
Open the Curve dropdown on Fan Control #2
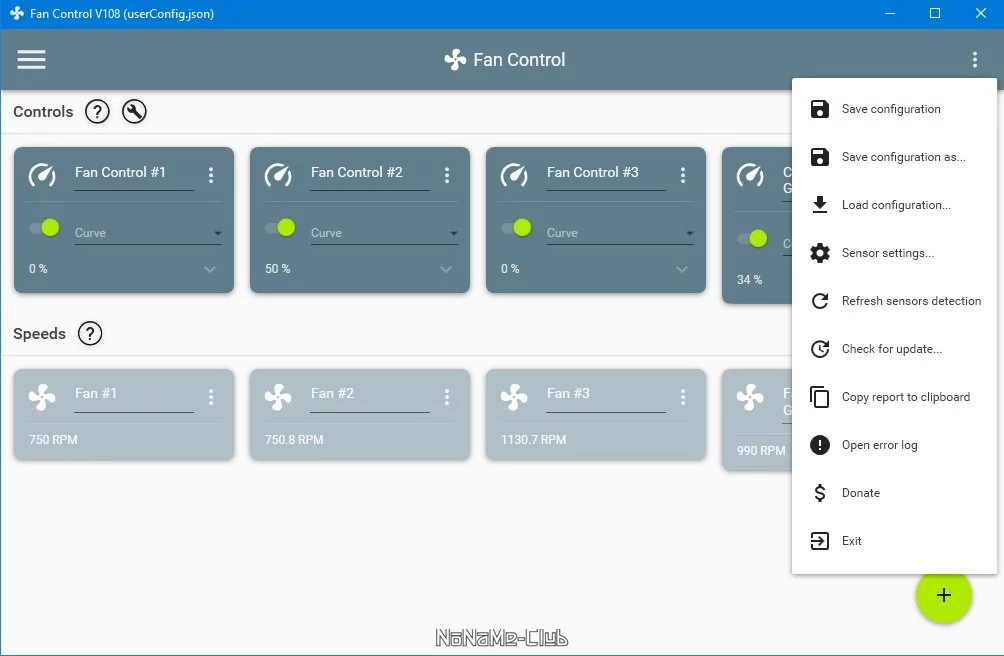[x=384, y=233]
